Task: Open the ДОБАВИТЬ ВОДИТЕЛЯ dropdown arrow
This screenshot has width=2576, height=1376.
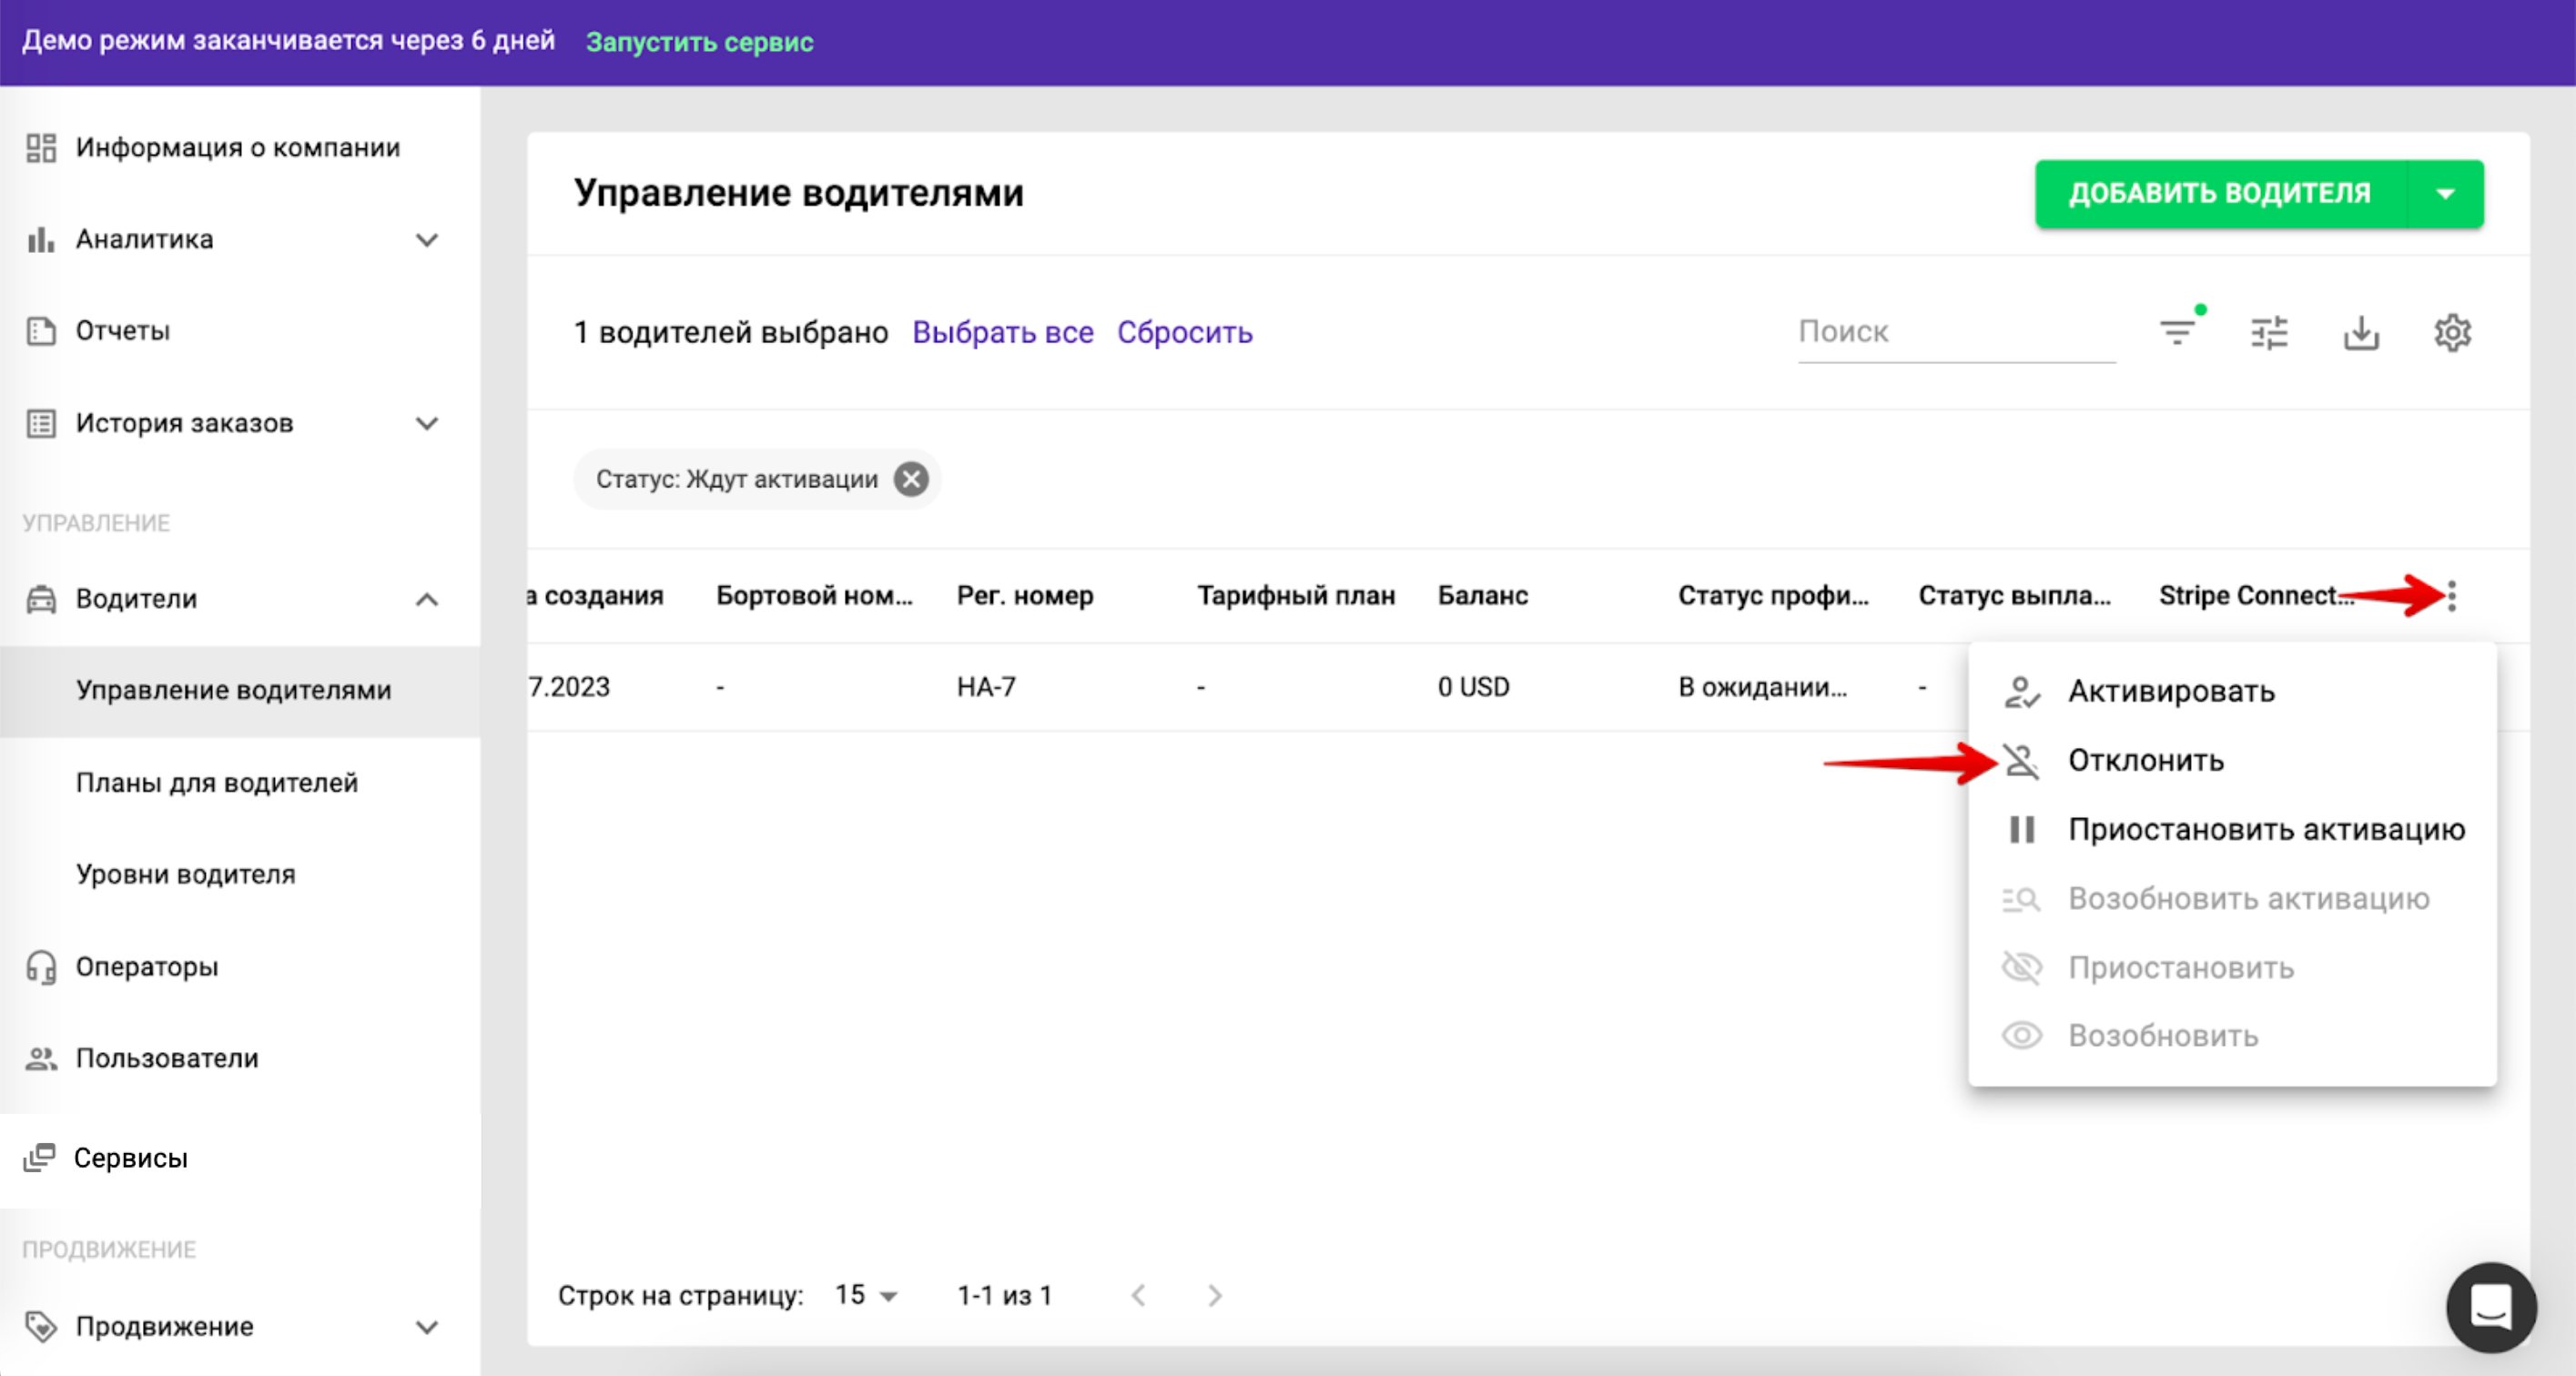Action: 2445,194
